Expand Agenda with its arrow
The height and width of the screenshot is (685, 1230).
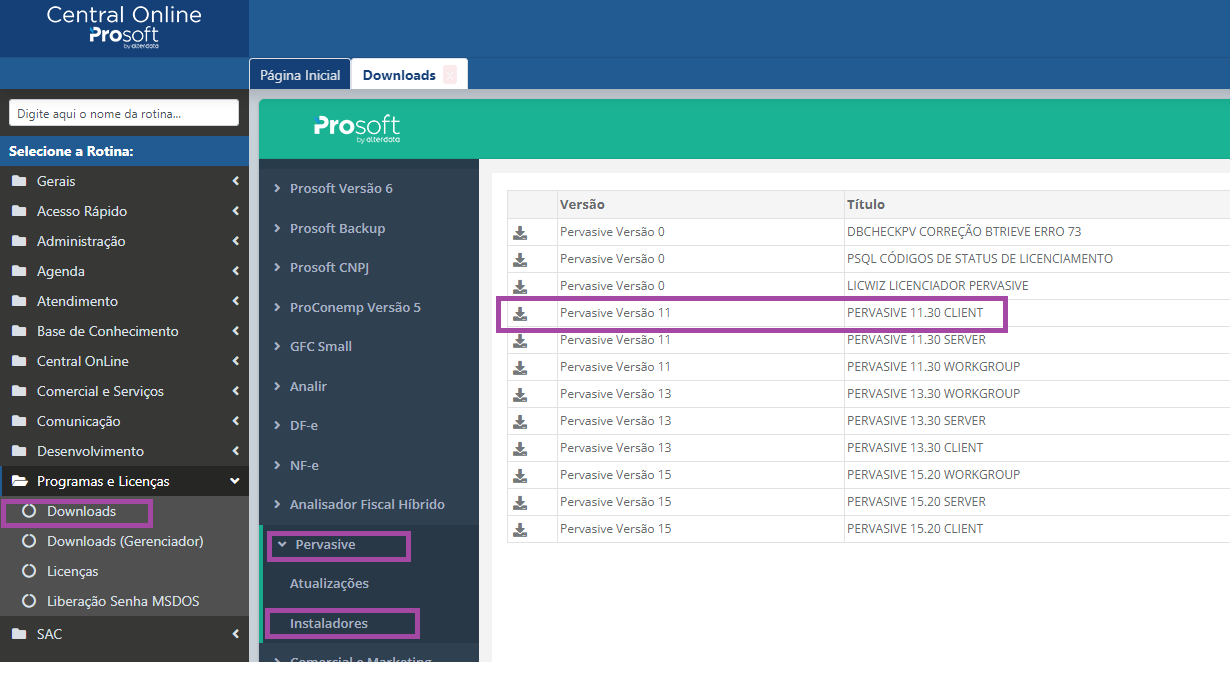coord(235,271)
